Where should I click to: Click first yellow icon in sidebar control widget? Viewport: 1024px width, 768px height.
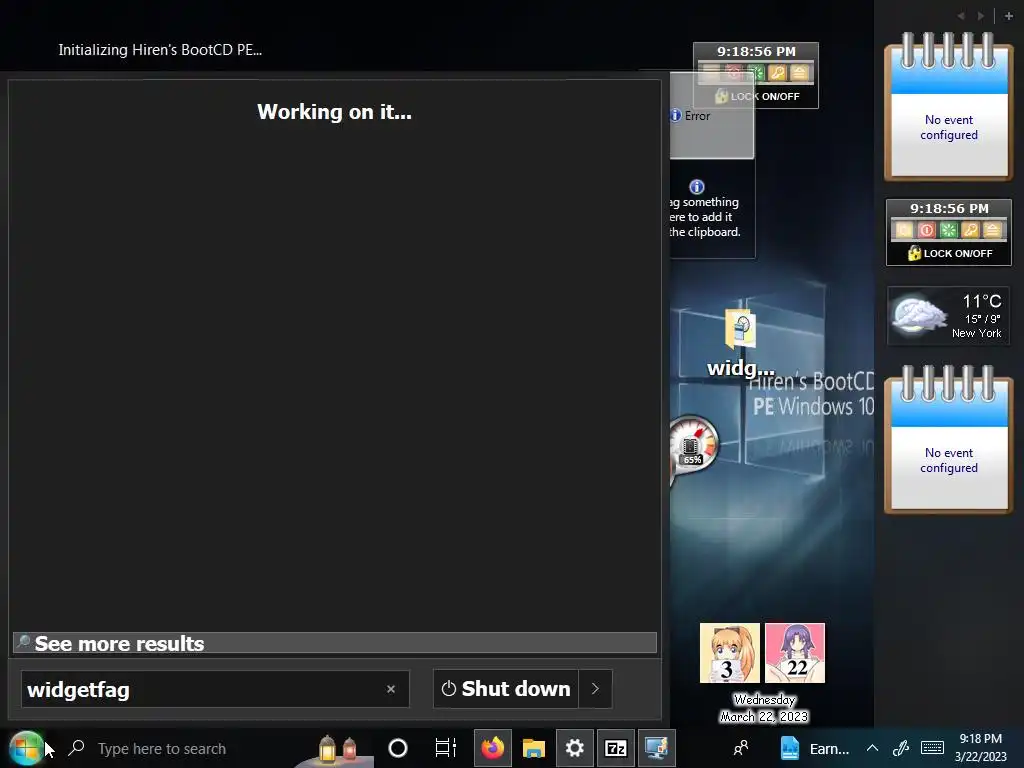tap(904, 230)
